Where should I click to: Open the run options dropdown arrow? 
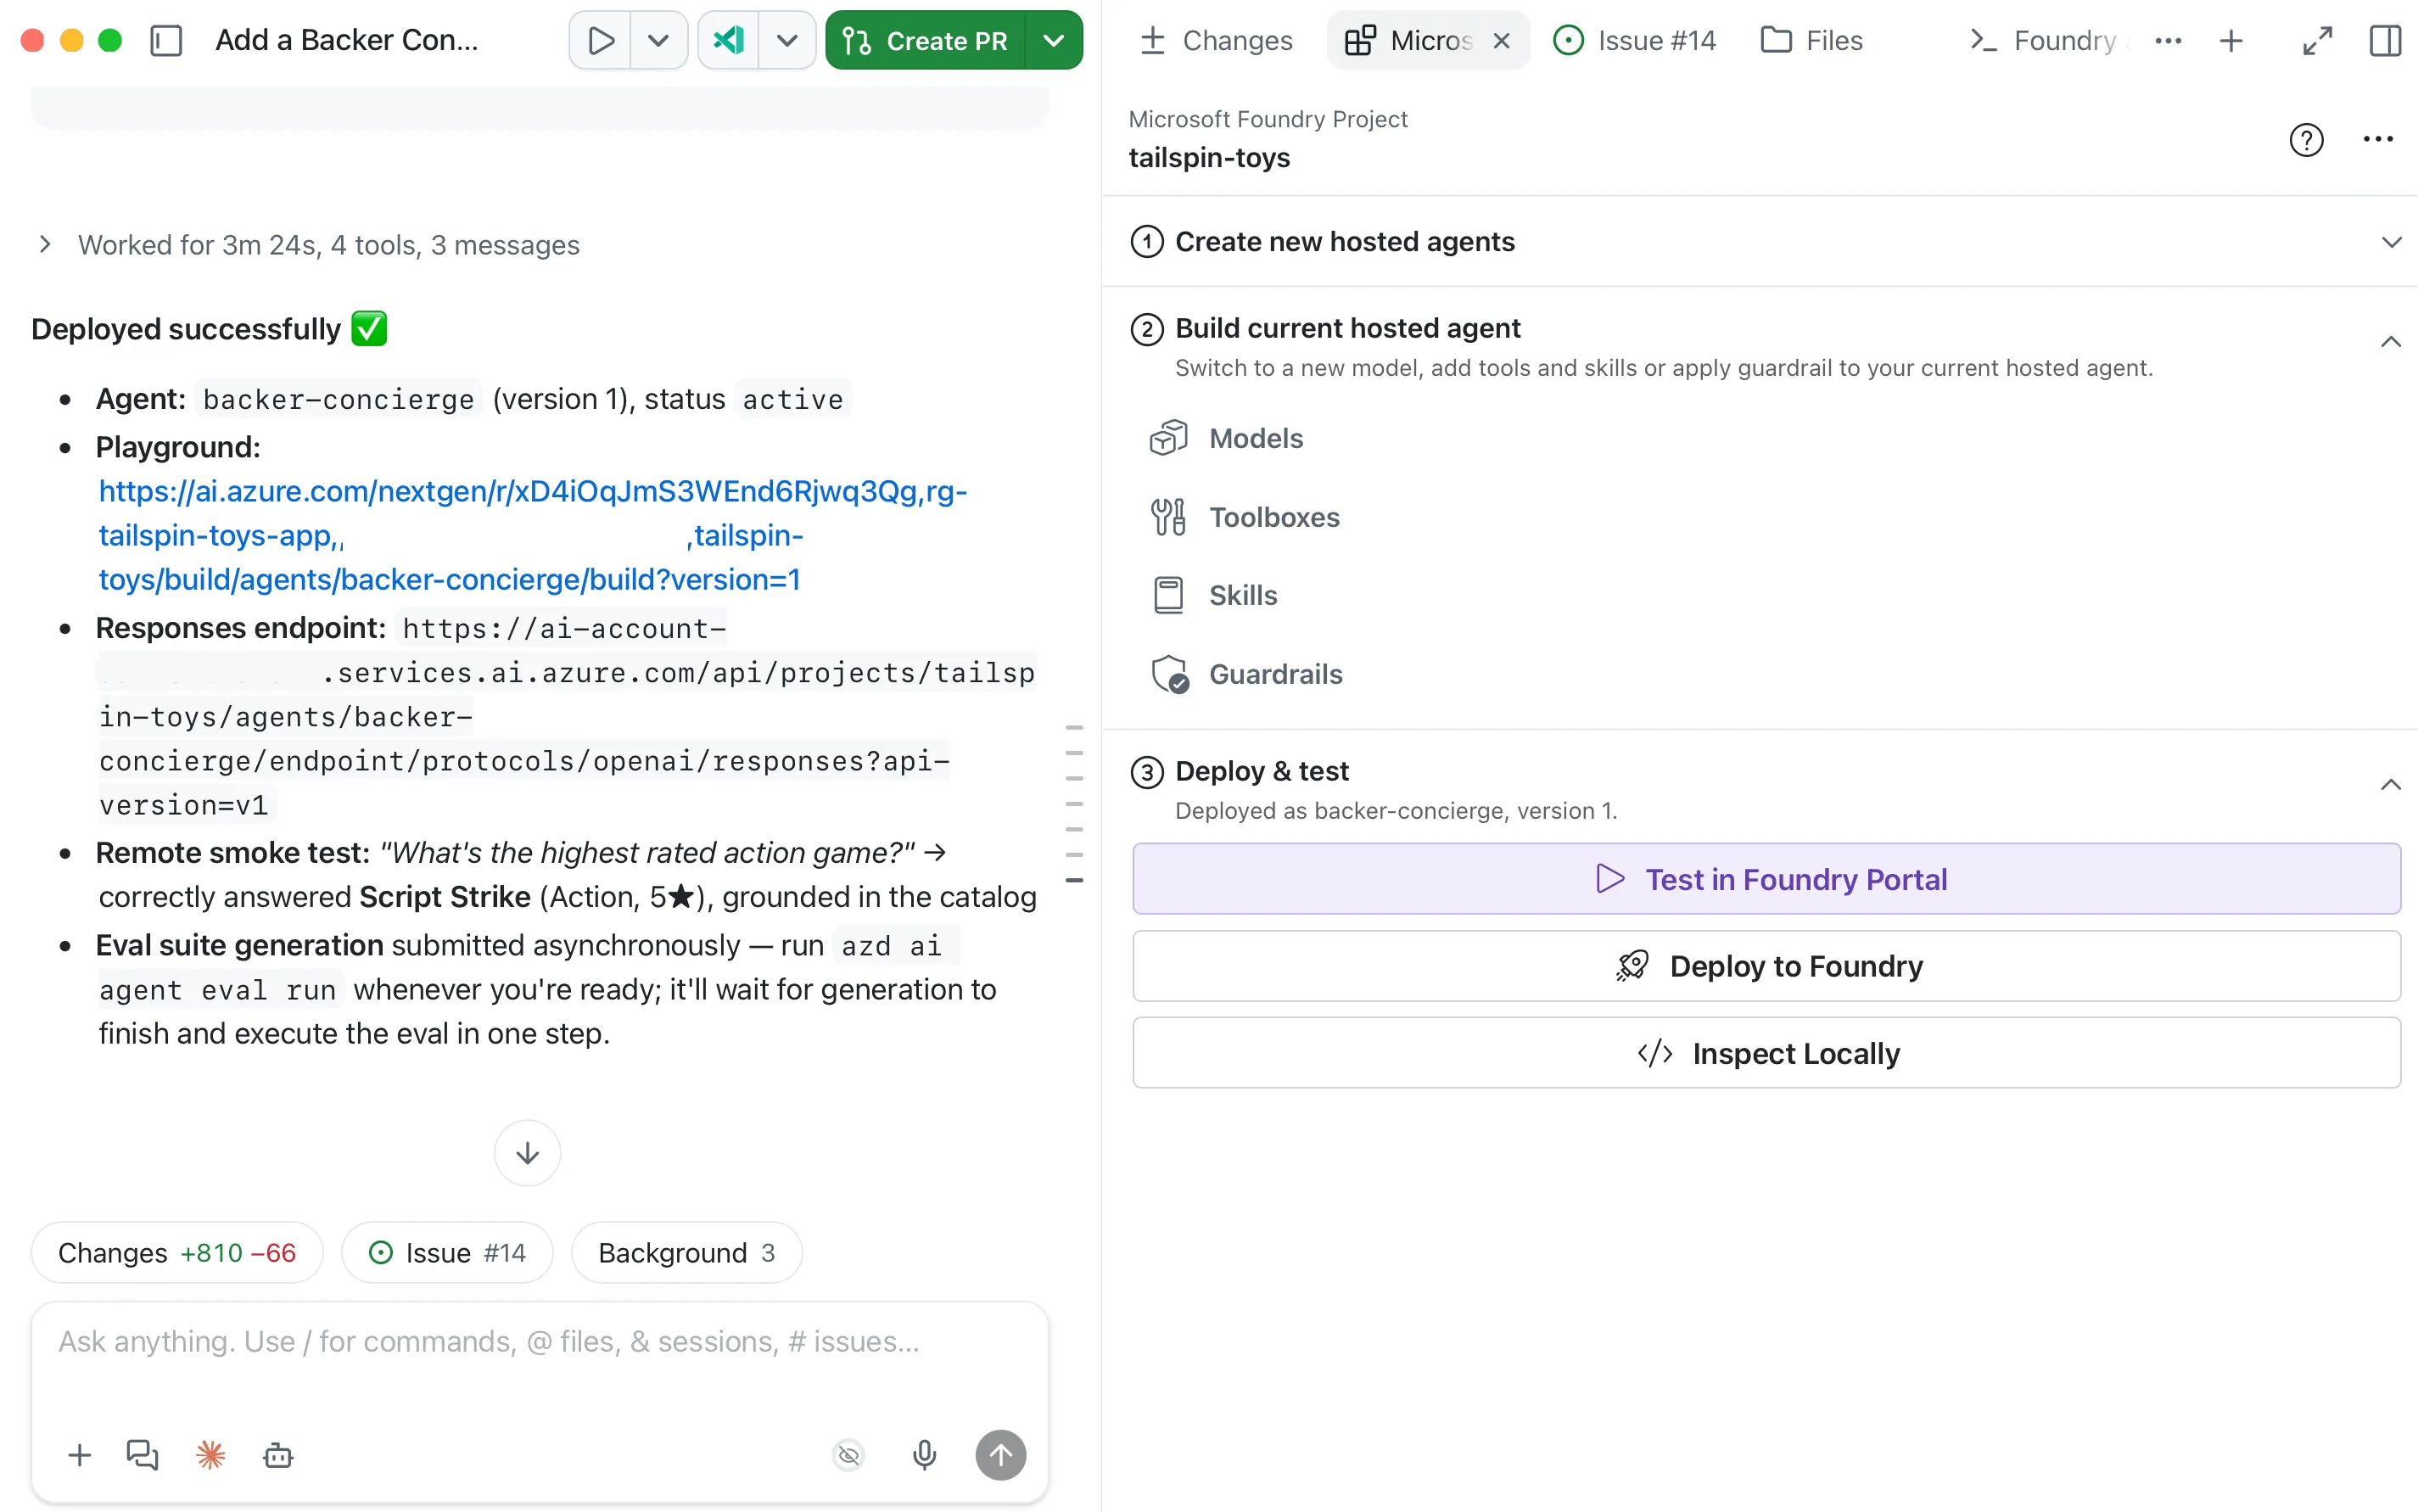click(658, 40)
